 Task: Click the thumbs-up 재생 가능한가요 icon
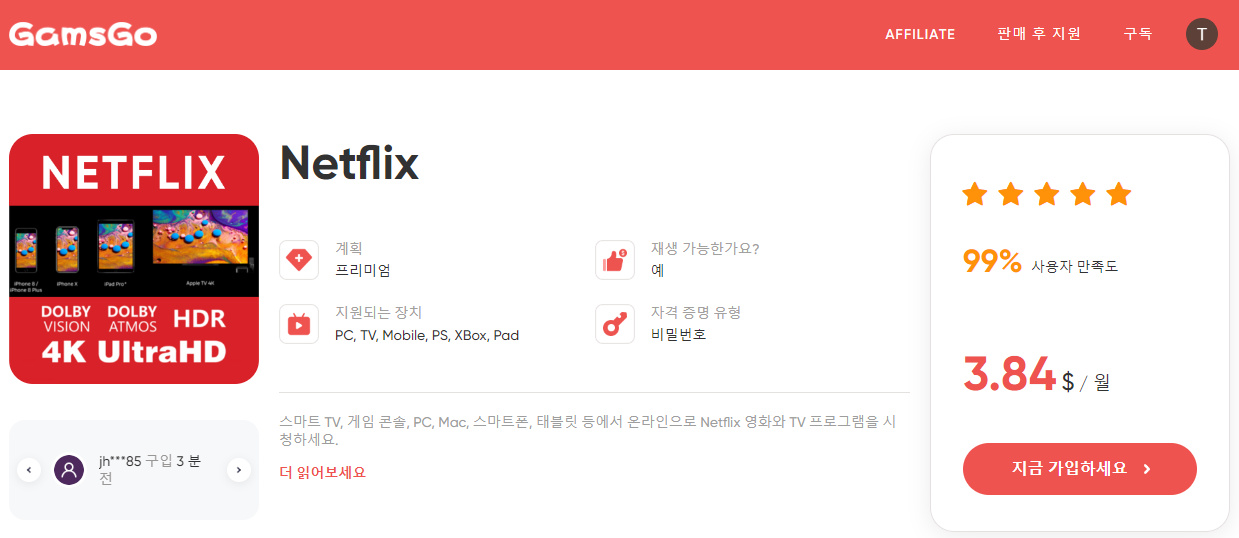point(615,260)
